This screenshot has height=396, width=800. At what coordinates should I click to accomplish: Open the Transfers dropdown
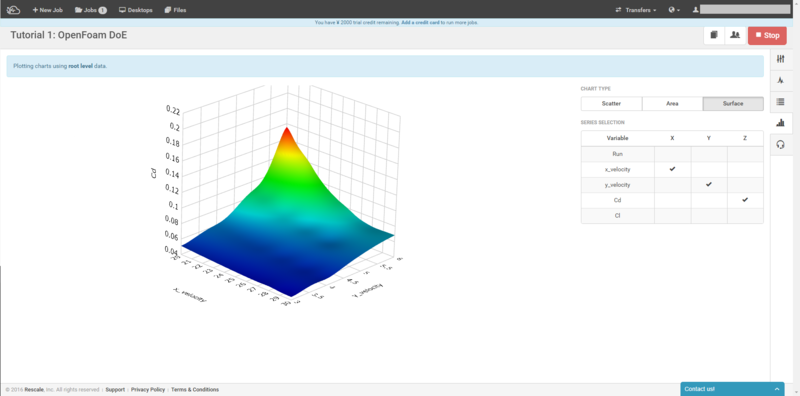tap(636, 10)
